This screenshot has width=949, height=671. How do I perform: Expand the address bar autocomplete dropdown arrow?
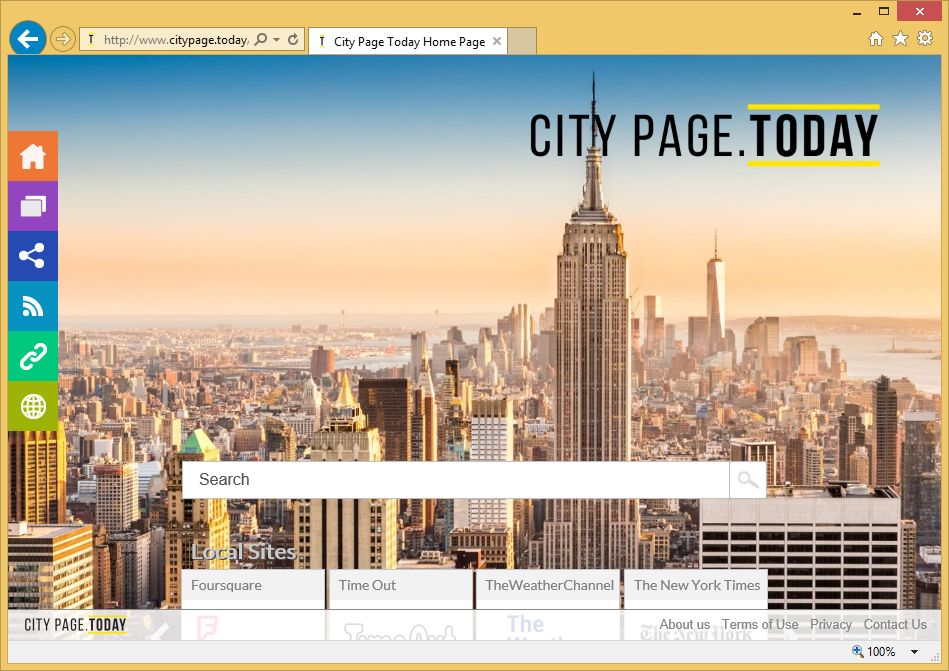tap(277, 40)
